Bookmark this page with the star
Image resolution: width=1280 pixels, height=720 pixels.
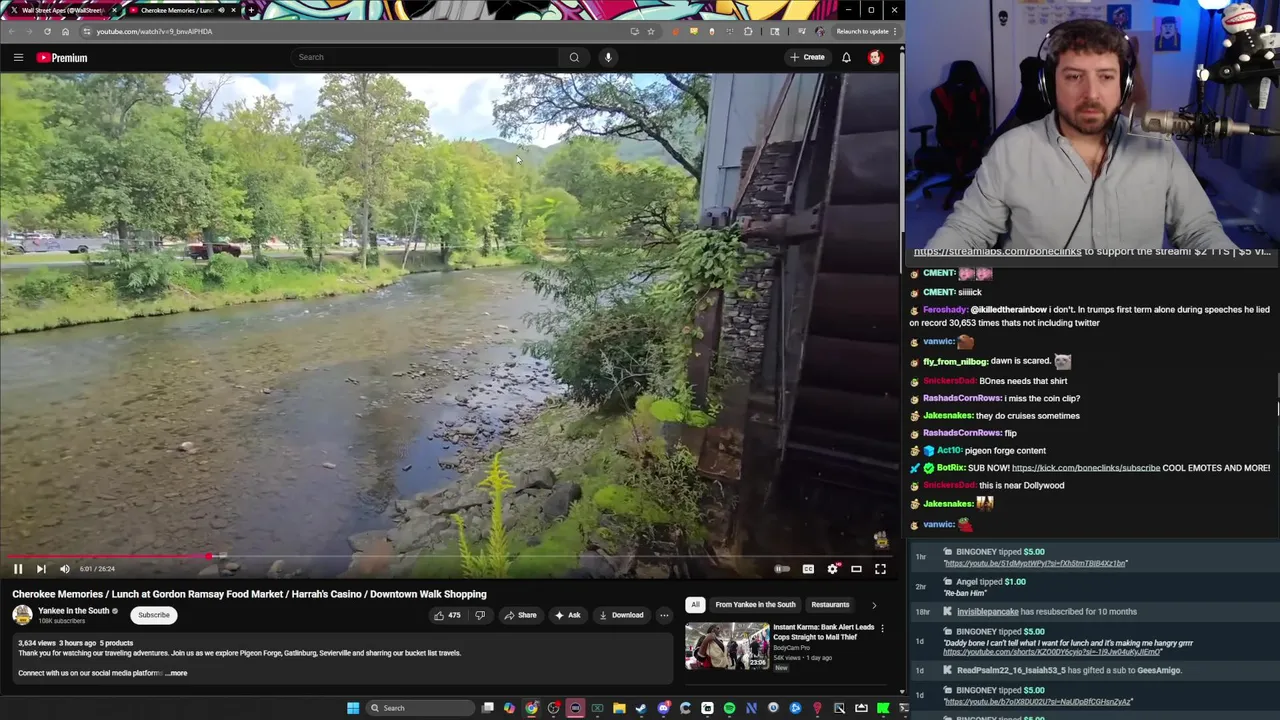(651, 31)
